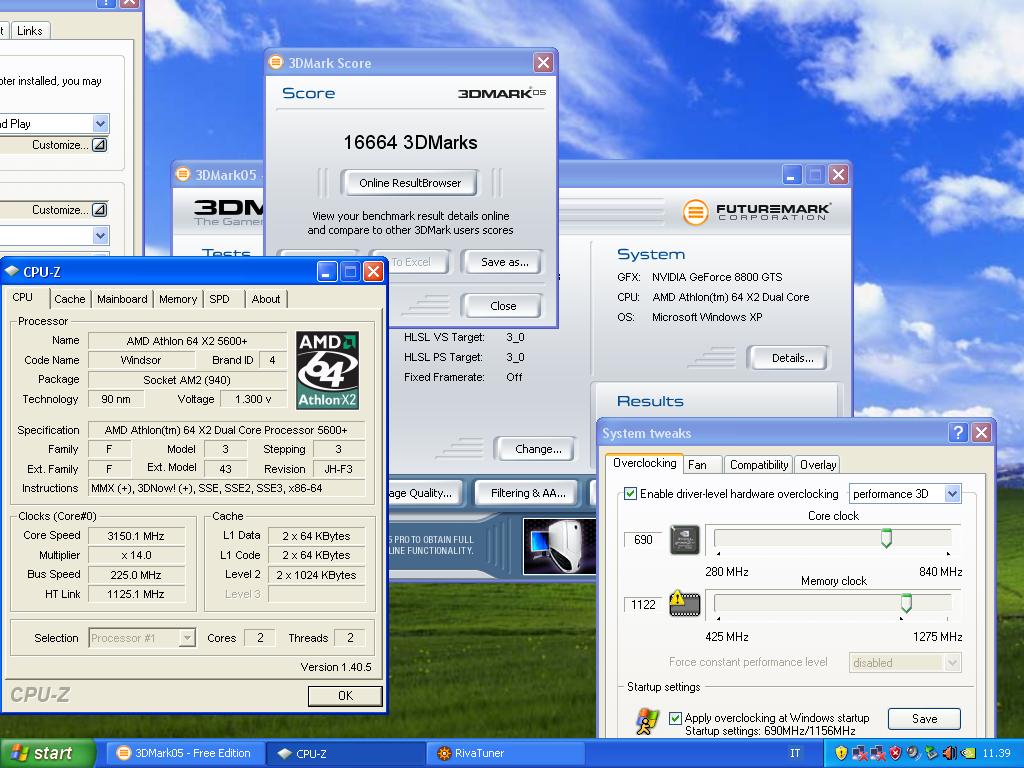Toggle Enable driver-level hardware overclocking checkbox
1024x768 pixels.
click(x=630, y=494)
